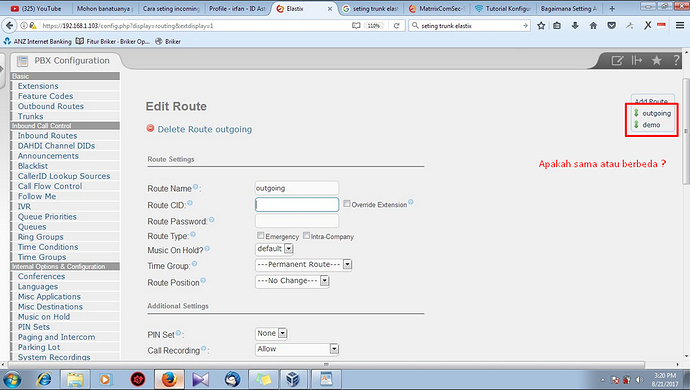The image size is (690, 390).
Task: Click the red delete route icon
Action: [x=150, y=128]
